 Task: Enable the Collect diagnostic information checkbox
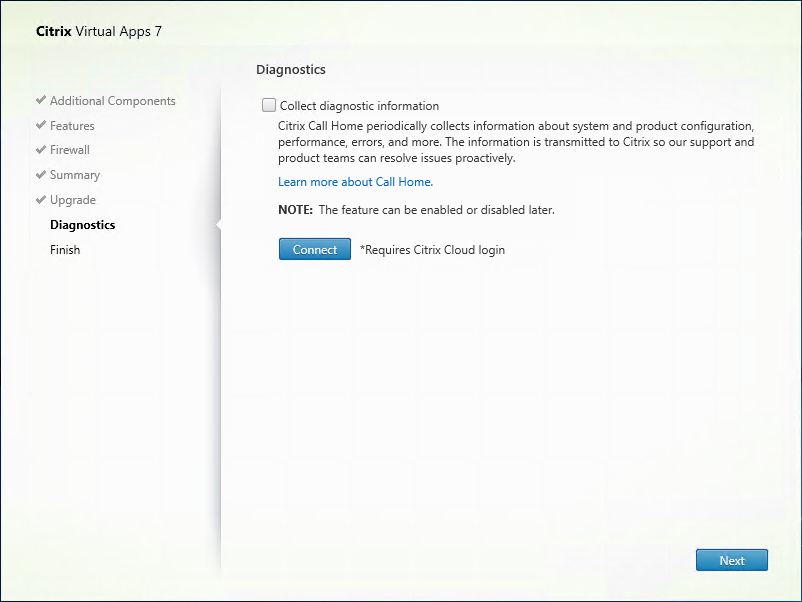click(269, 105)
